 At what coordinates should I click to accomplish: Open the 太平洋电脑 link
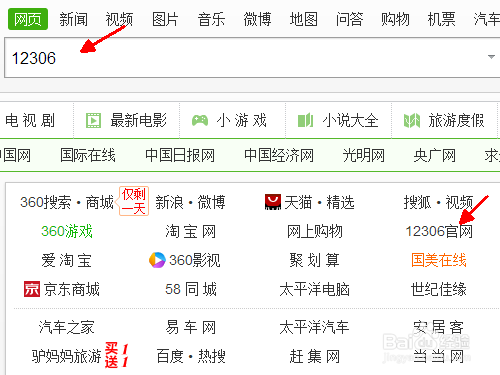coord(315,289)
